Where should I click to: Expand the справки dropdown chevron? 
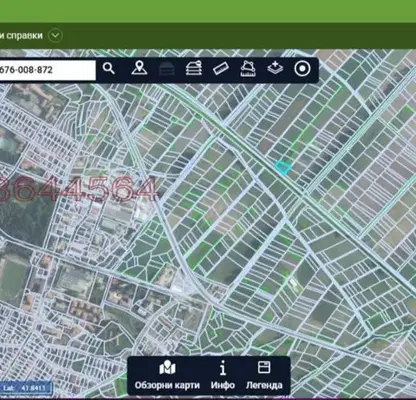(55, 35)
